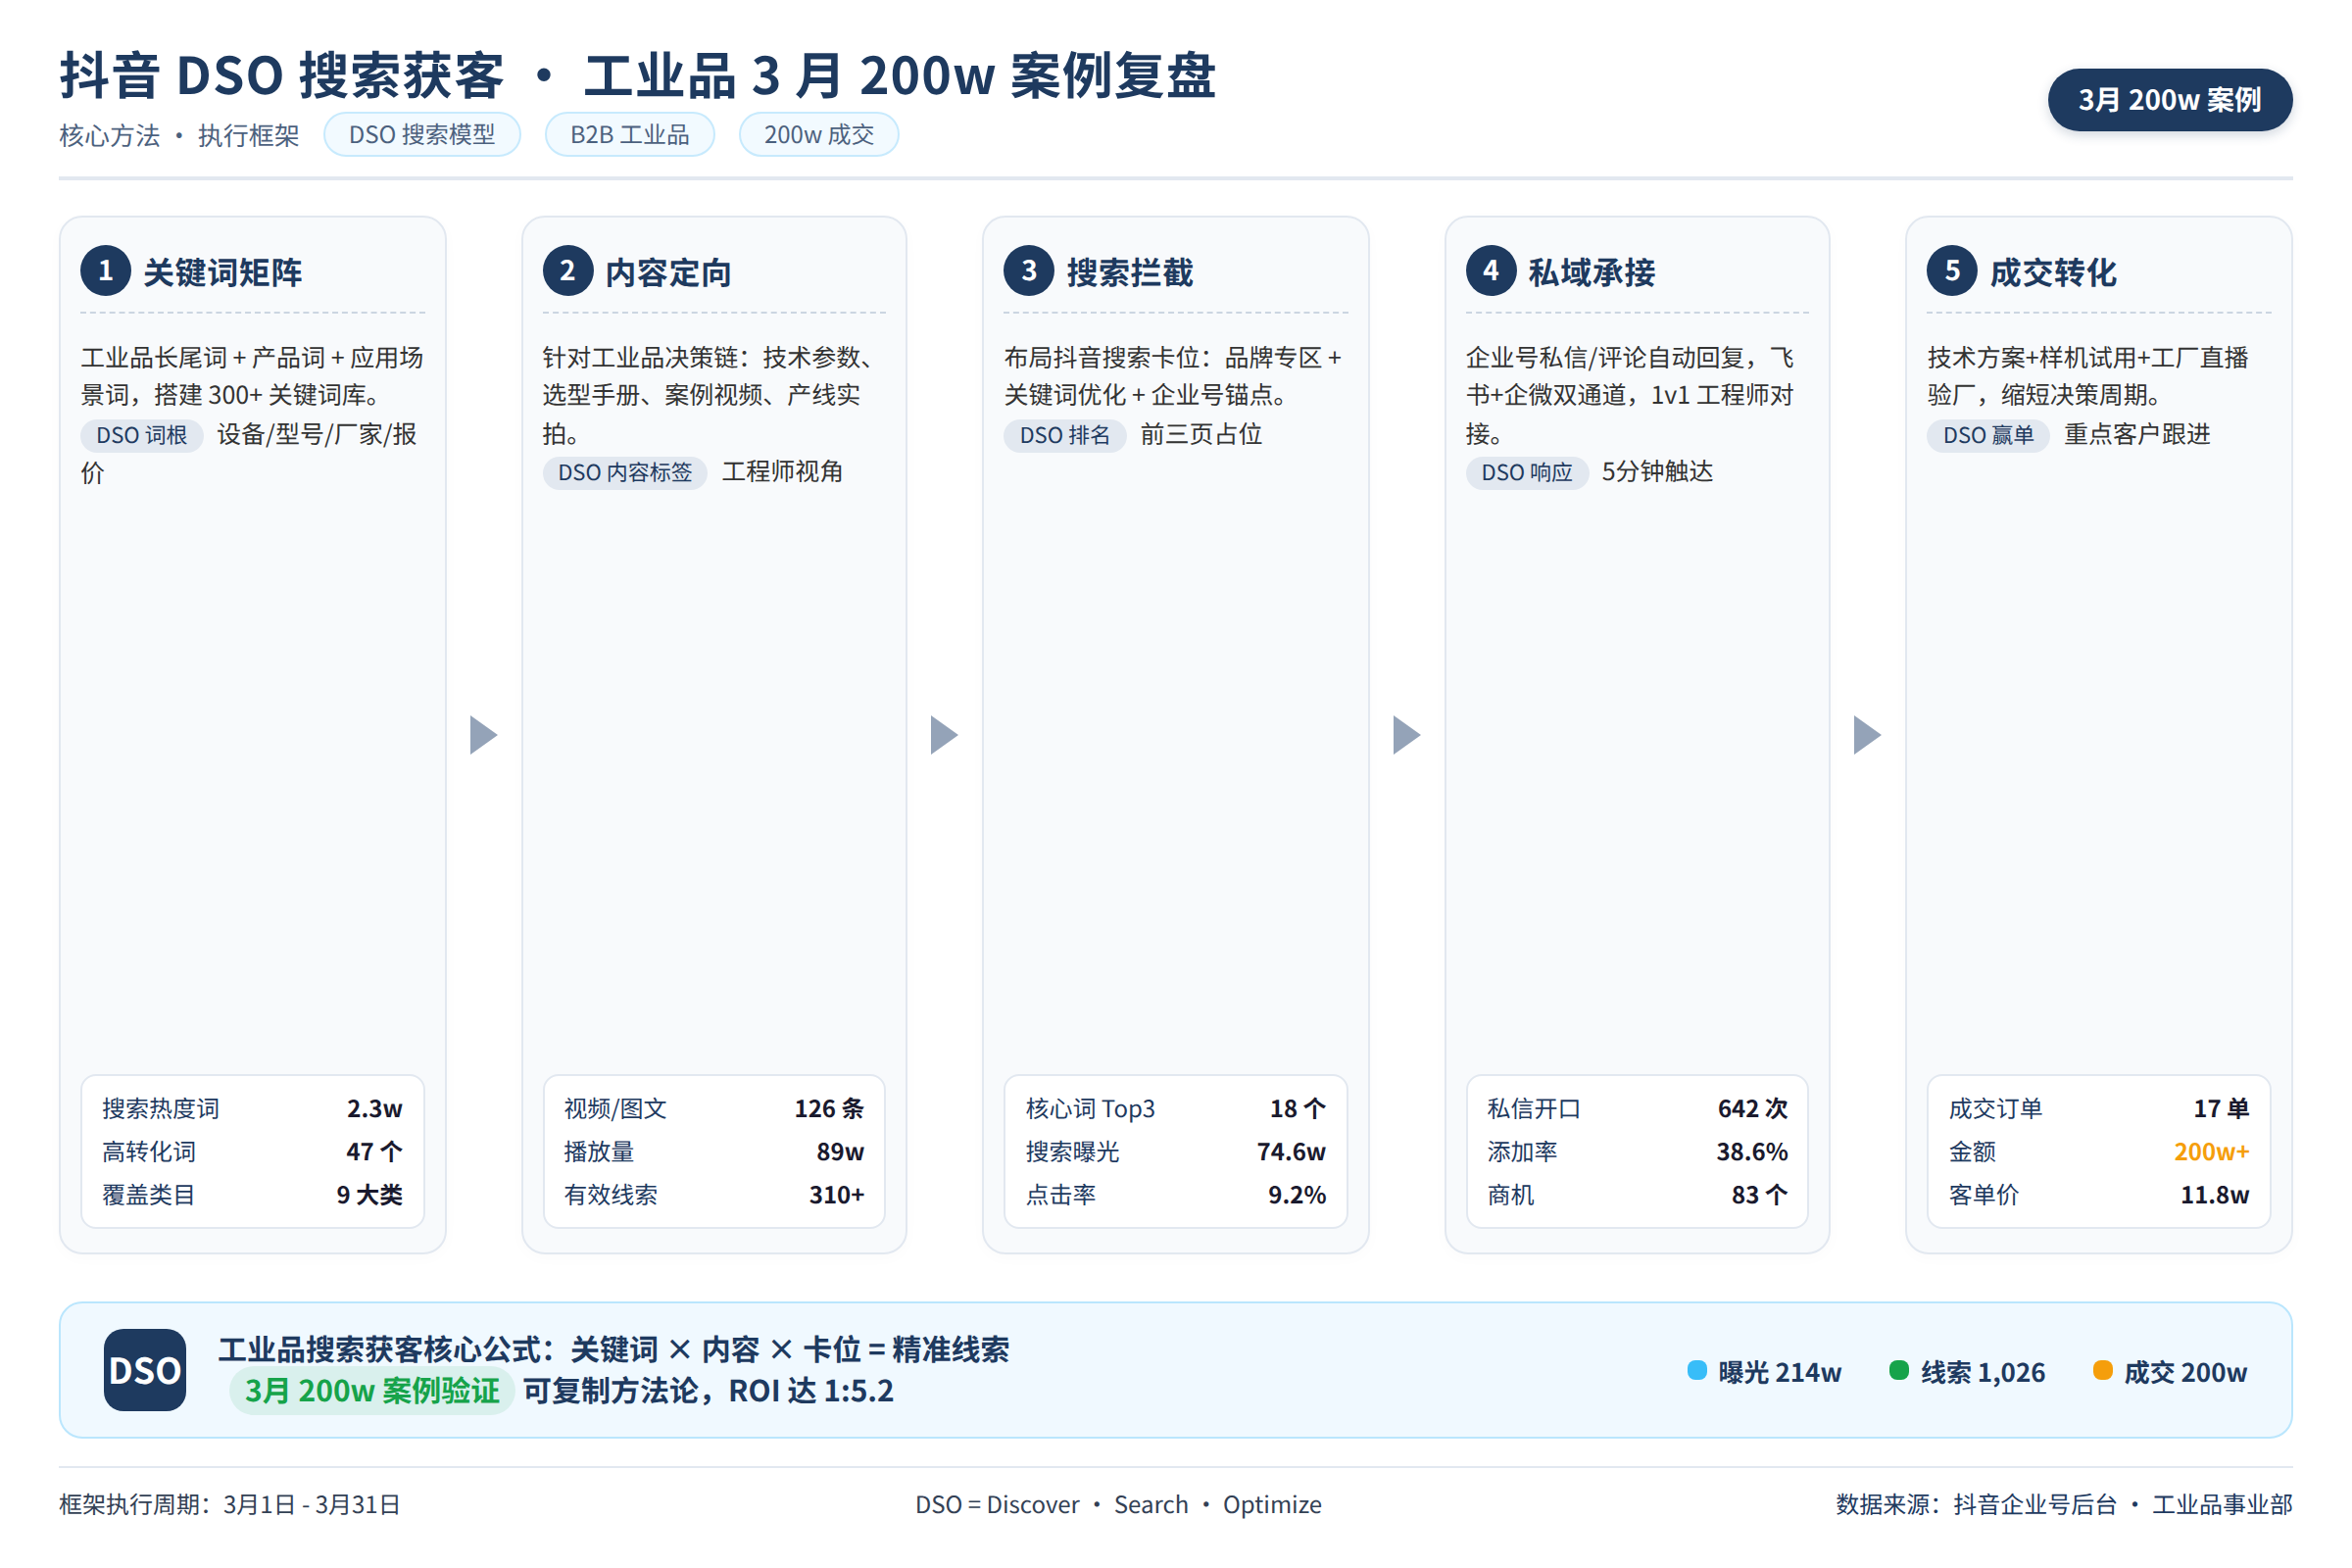Click the 成交 200w legend text
Image resolution: width=2352 pixels, height=1568 pixels.
pos(2186,1372)
